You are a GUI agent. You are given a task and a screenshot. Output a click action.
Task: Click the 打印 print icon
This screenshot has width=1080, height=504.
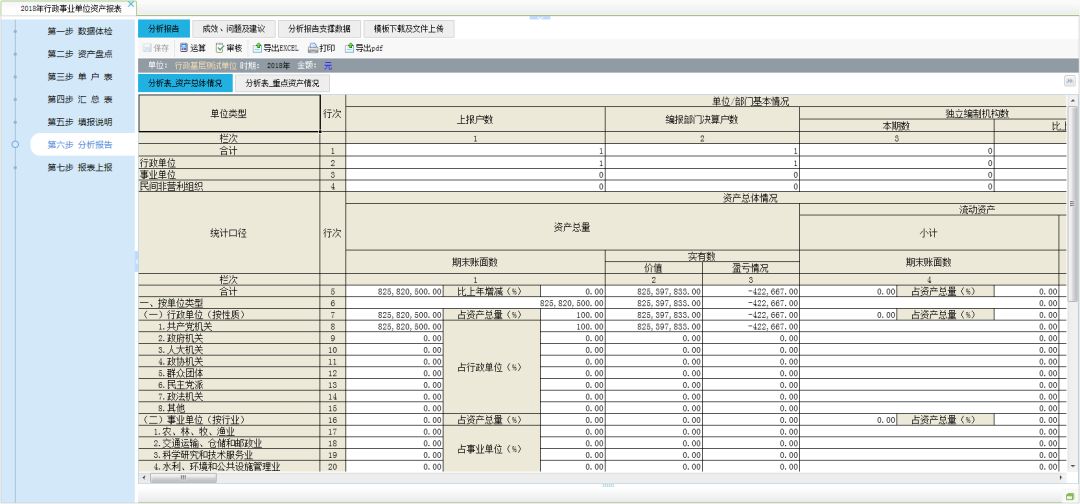(321, 47)
